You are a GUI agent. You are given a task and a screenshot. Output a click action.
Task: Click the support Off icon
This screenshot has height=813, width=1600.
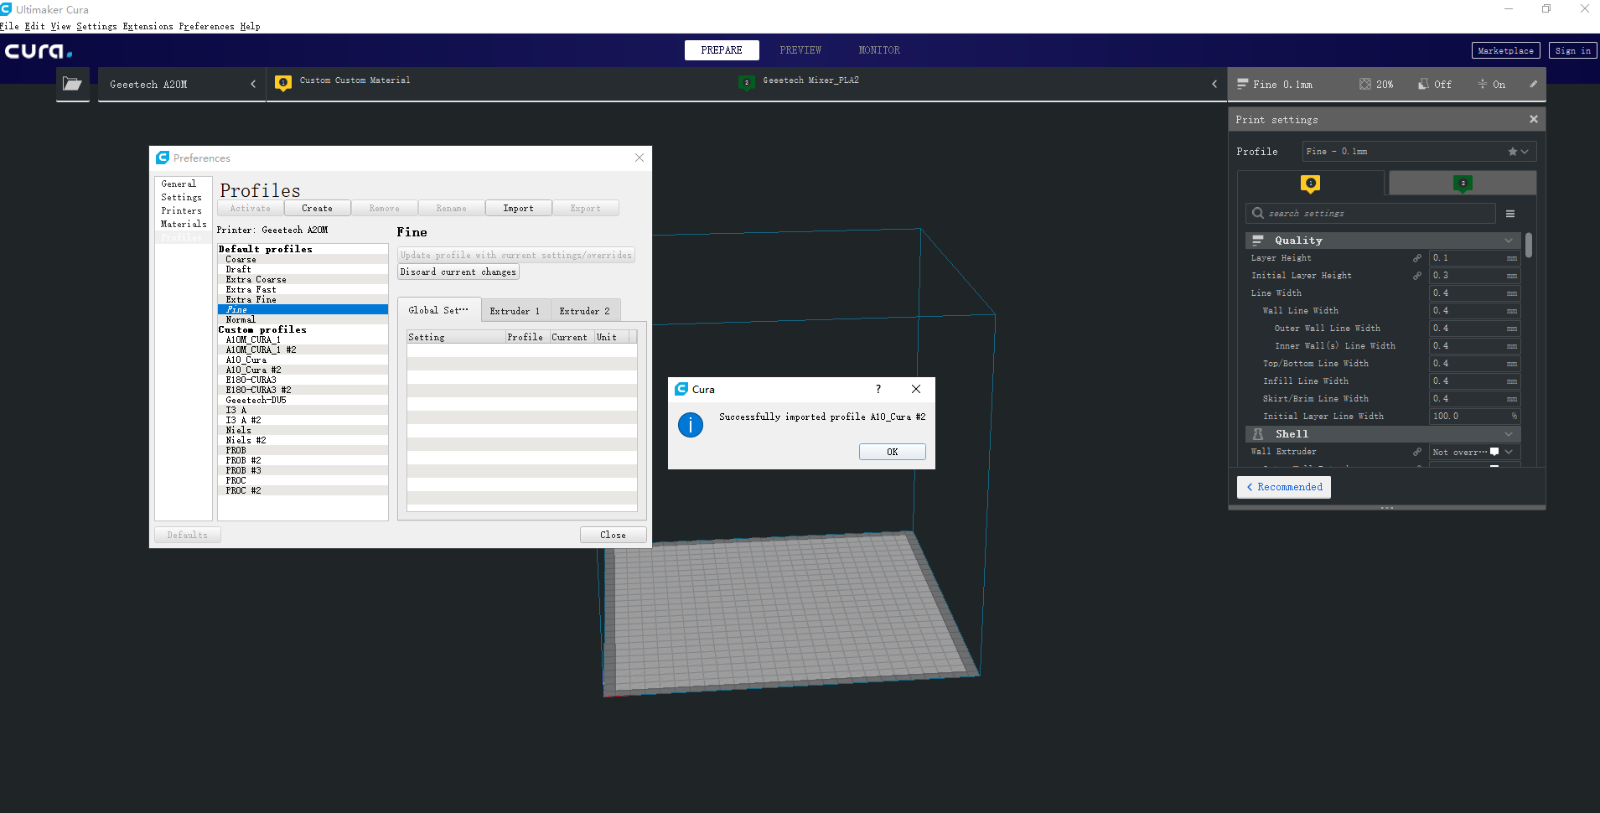click(1423, 84)
